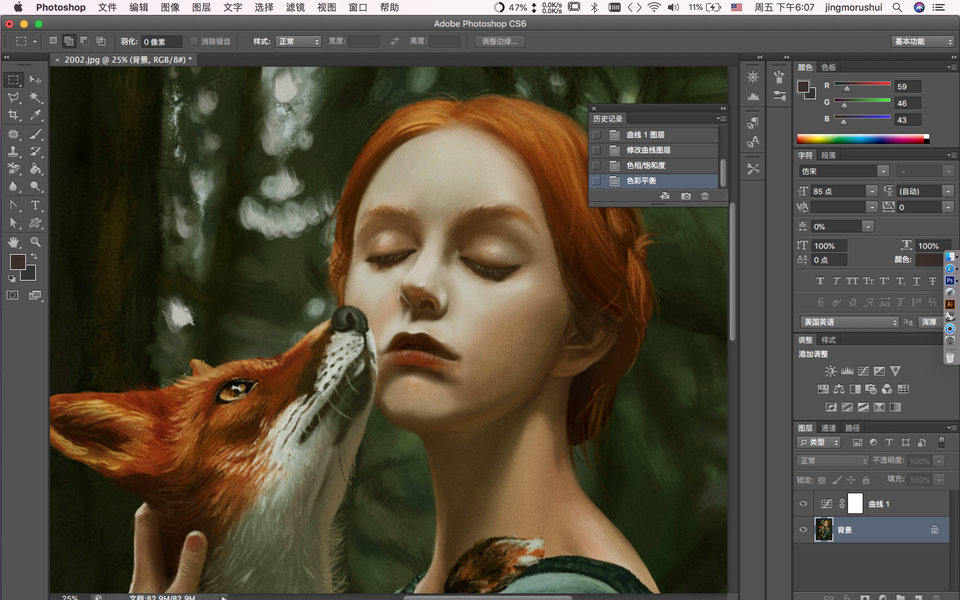The image size is (960, 600).
Task: Select the 修改曲线图层 history state
Action: point(654,150)
